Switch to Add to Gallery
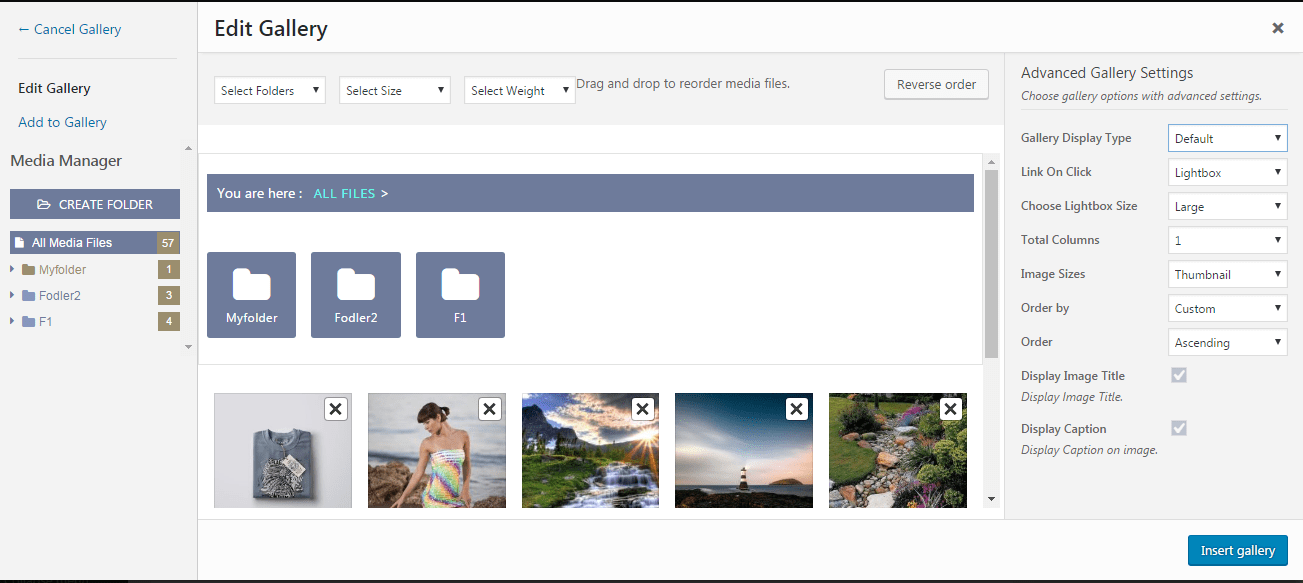Screen dimensions: 1303x583 [62, 122]
